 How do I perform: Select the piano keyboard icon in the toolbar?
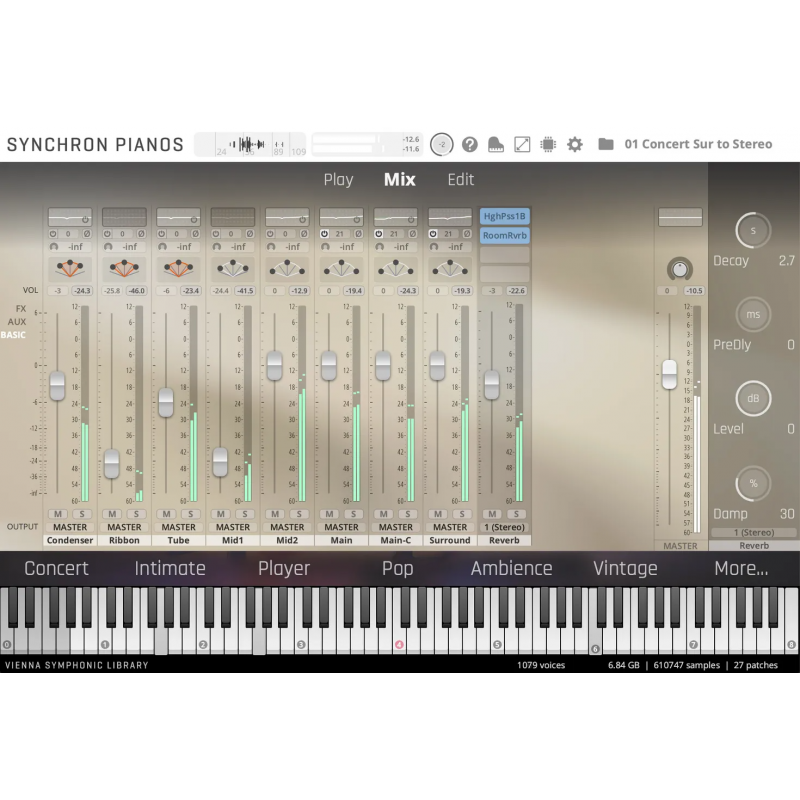(x=495, y=144)
